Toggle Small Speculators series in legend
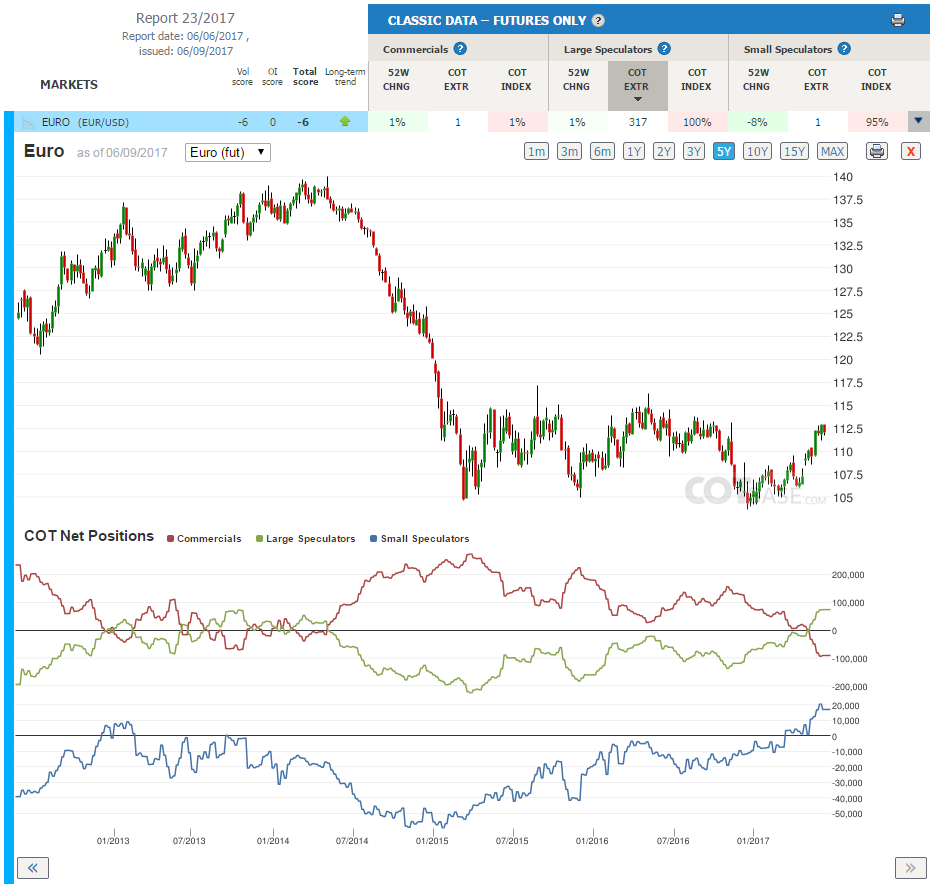933x884 pixels. [x=419, y=538]
